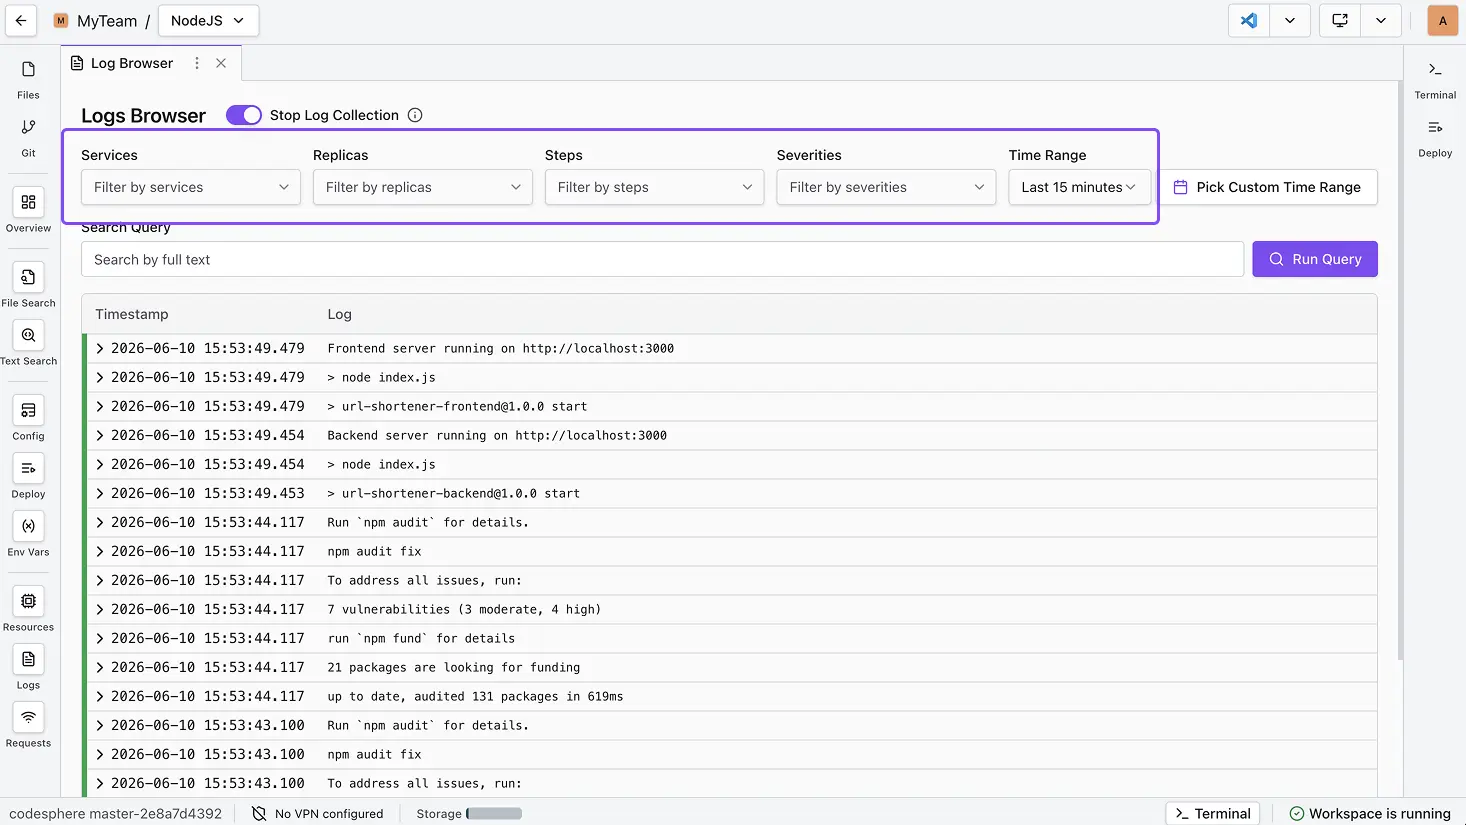The height and width of the screenshot is (825, 1466).
Task: Click codesphere master-2e8a7d4392 version text
Action: tap(116, 813)
